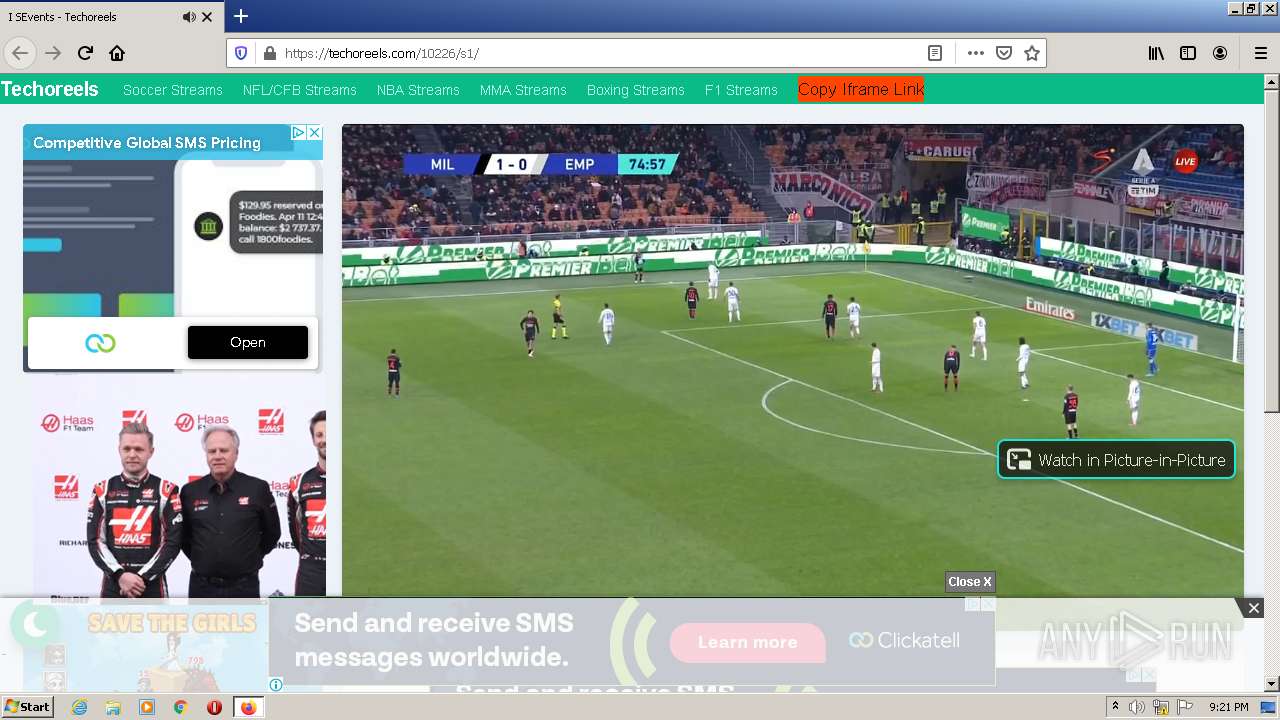Viewport: 1280px width, 720px height.
Task: Click MIL 1 - 0 EMP scoreboard
Action: 541,164
